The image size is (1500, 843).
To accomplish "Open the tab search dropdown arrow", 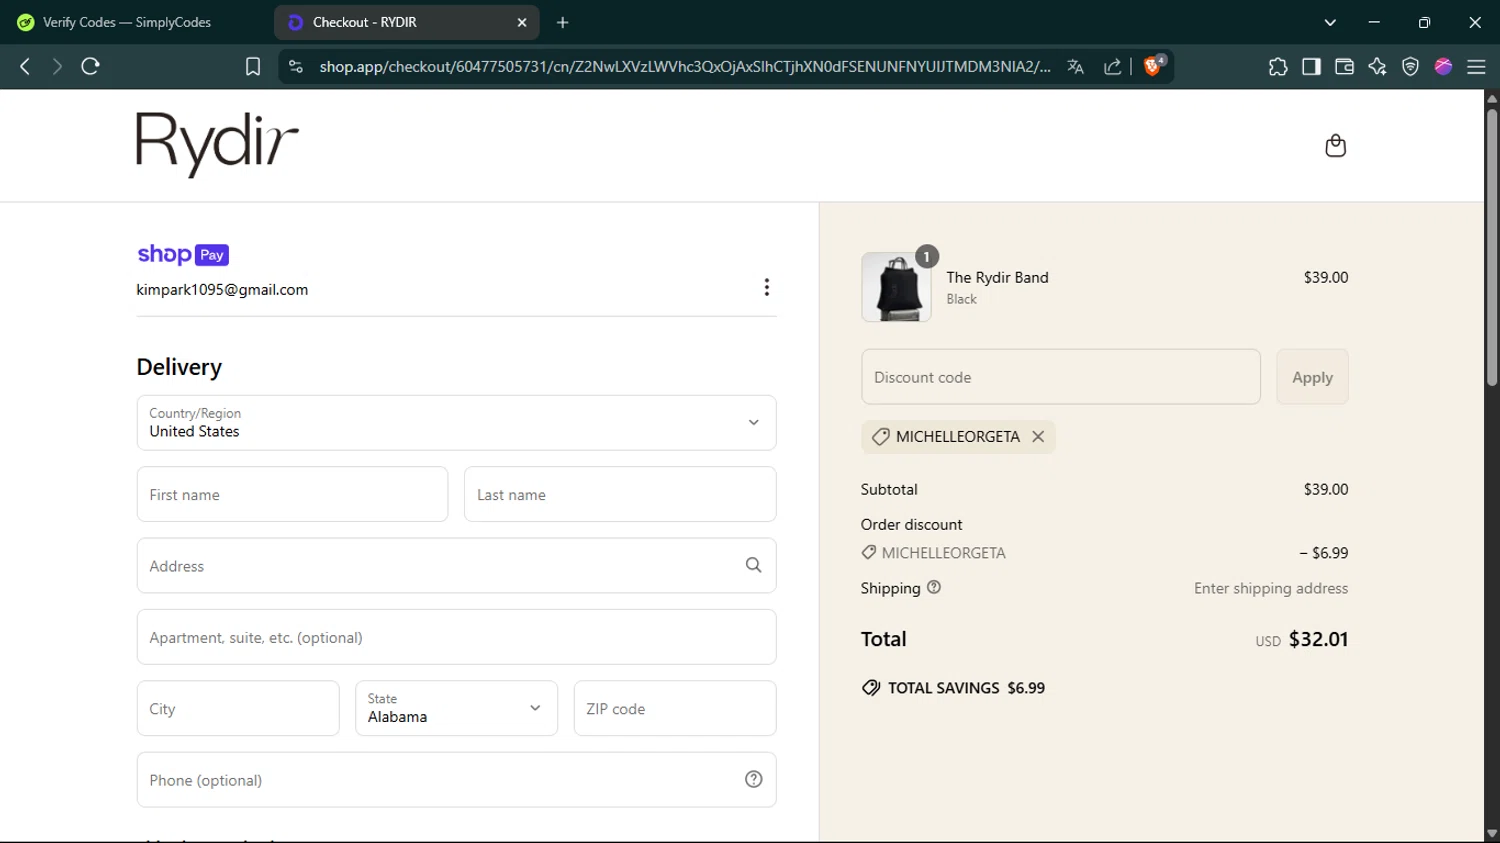I will 1330,22.
